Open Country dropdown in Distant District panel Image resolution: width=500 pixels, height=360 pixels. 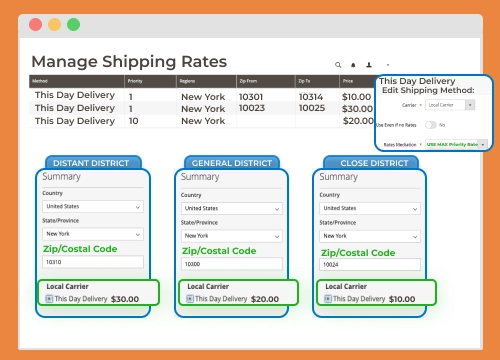point(93,207)
